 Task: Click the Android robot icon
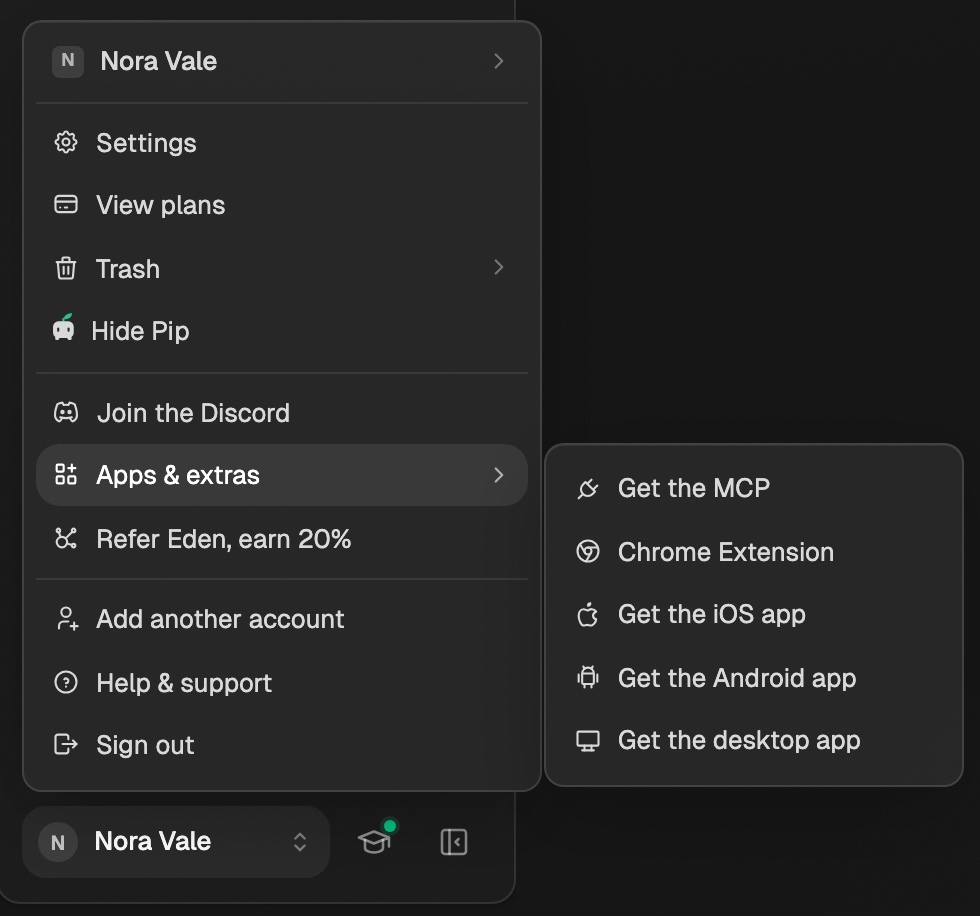pos(588,677)
